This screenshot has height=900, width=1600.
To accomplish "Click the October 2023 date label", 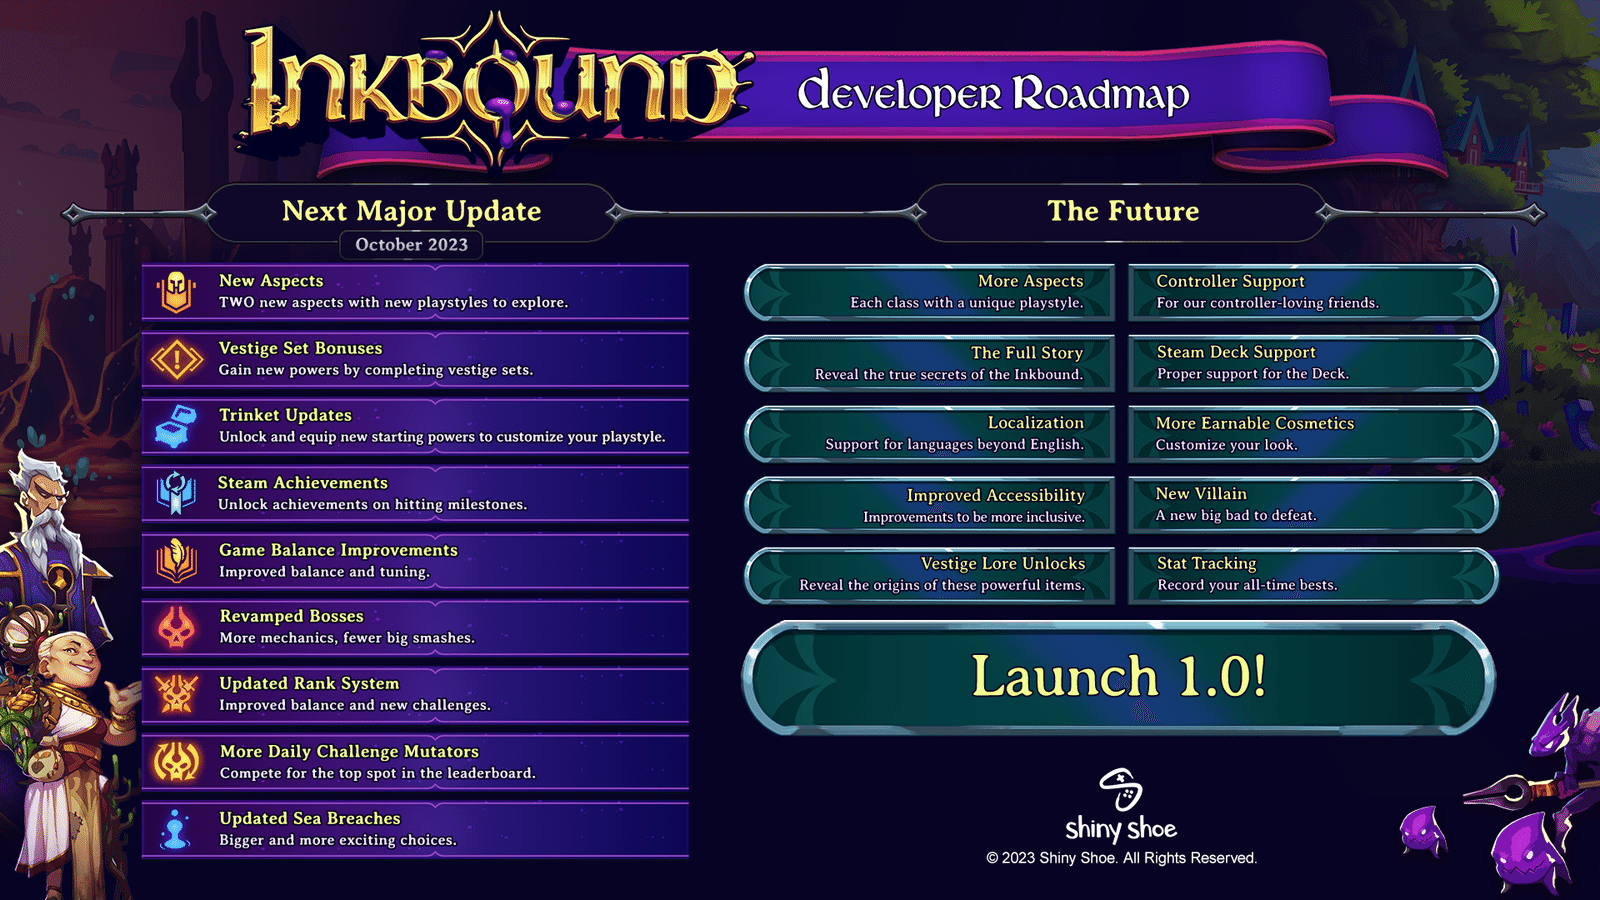I will pos(411,245).
